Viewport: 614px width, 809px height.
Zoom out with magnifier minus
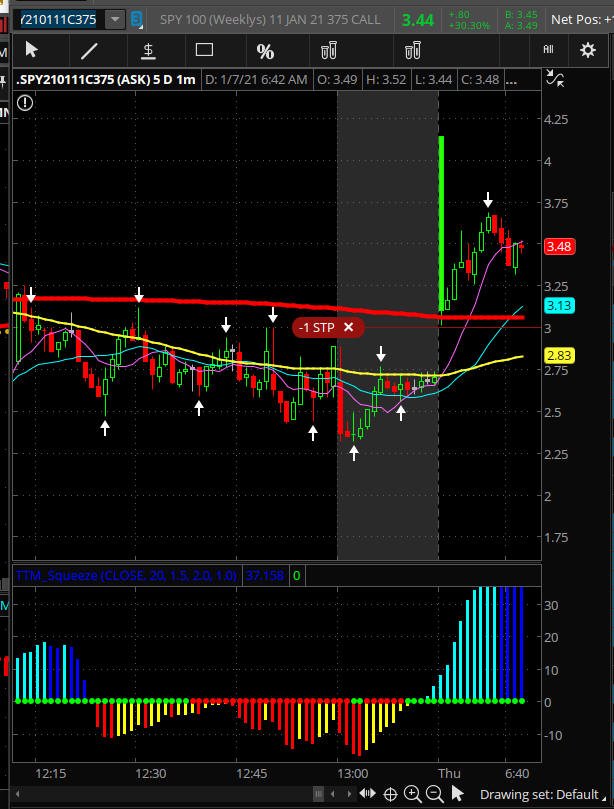435,794
